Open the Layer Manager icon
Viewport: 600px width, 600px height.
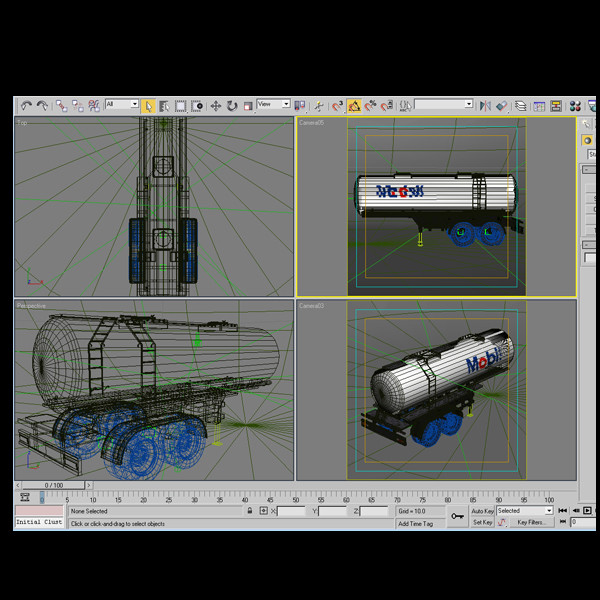click(520, 106)
